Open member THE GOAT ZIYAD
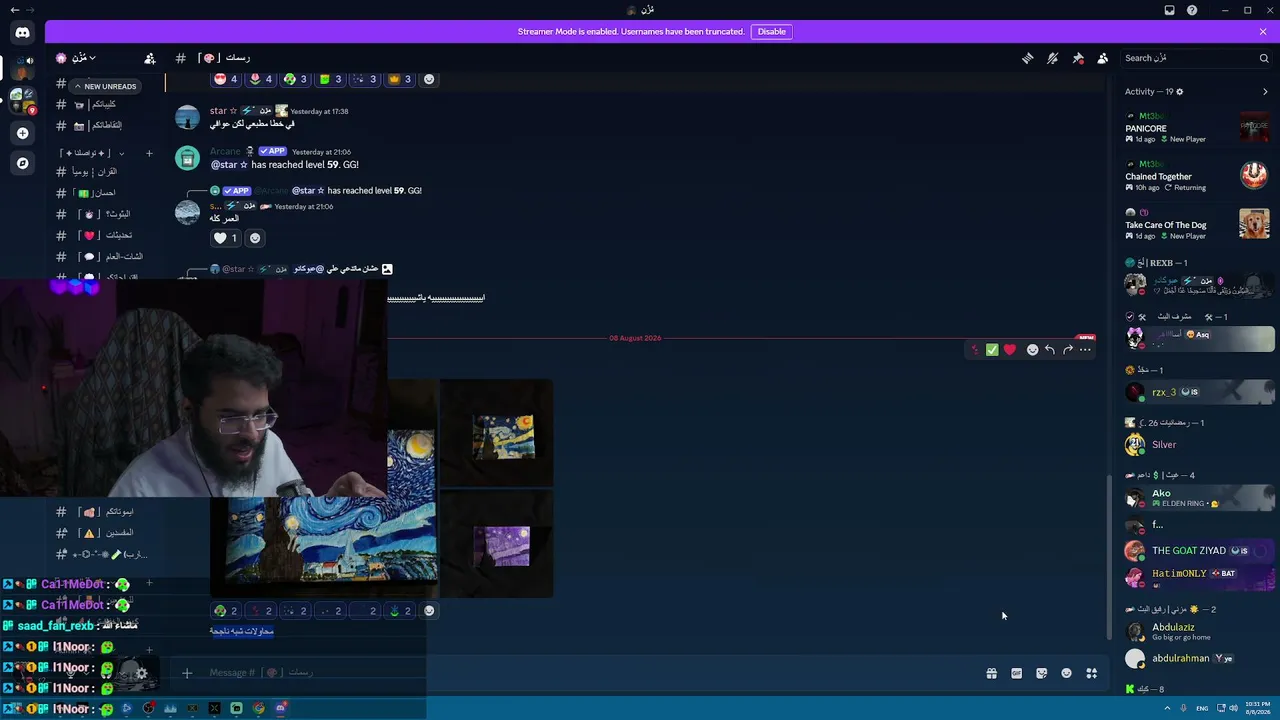1280x720 pixels. coord(1198,551)
